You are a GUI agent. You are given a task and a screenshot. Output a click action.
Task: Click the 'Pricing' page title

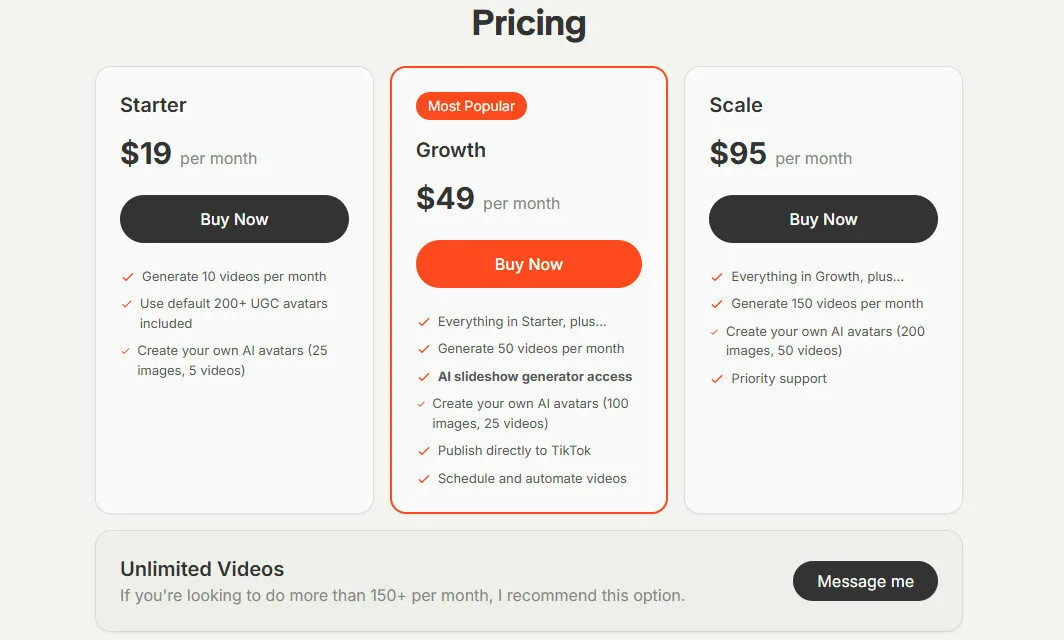529,23
